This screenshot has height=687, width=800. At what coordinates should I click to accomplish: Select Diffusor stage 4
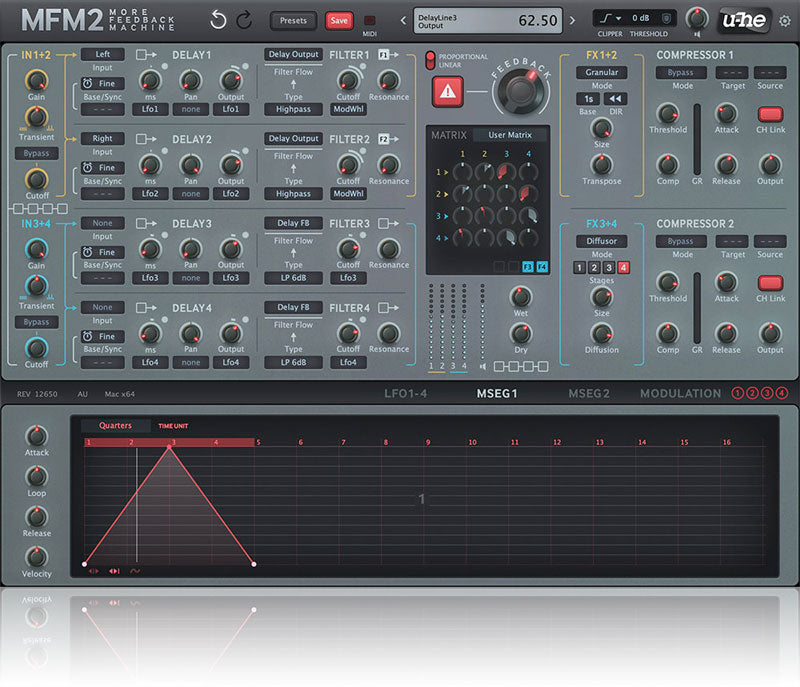623,267
